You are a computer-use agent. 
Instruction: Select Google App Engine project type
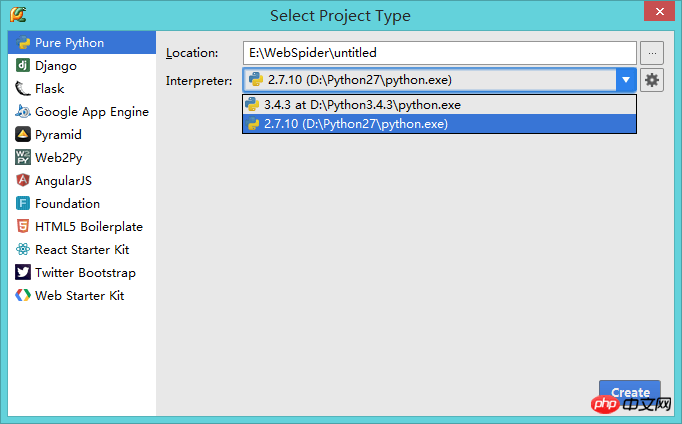coord(82,112)
